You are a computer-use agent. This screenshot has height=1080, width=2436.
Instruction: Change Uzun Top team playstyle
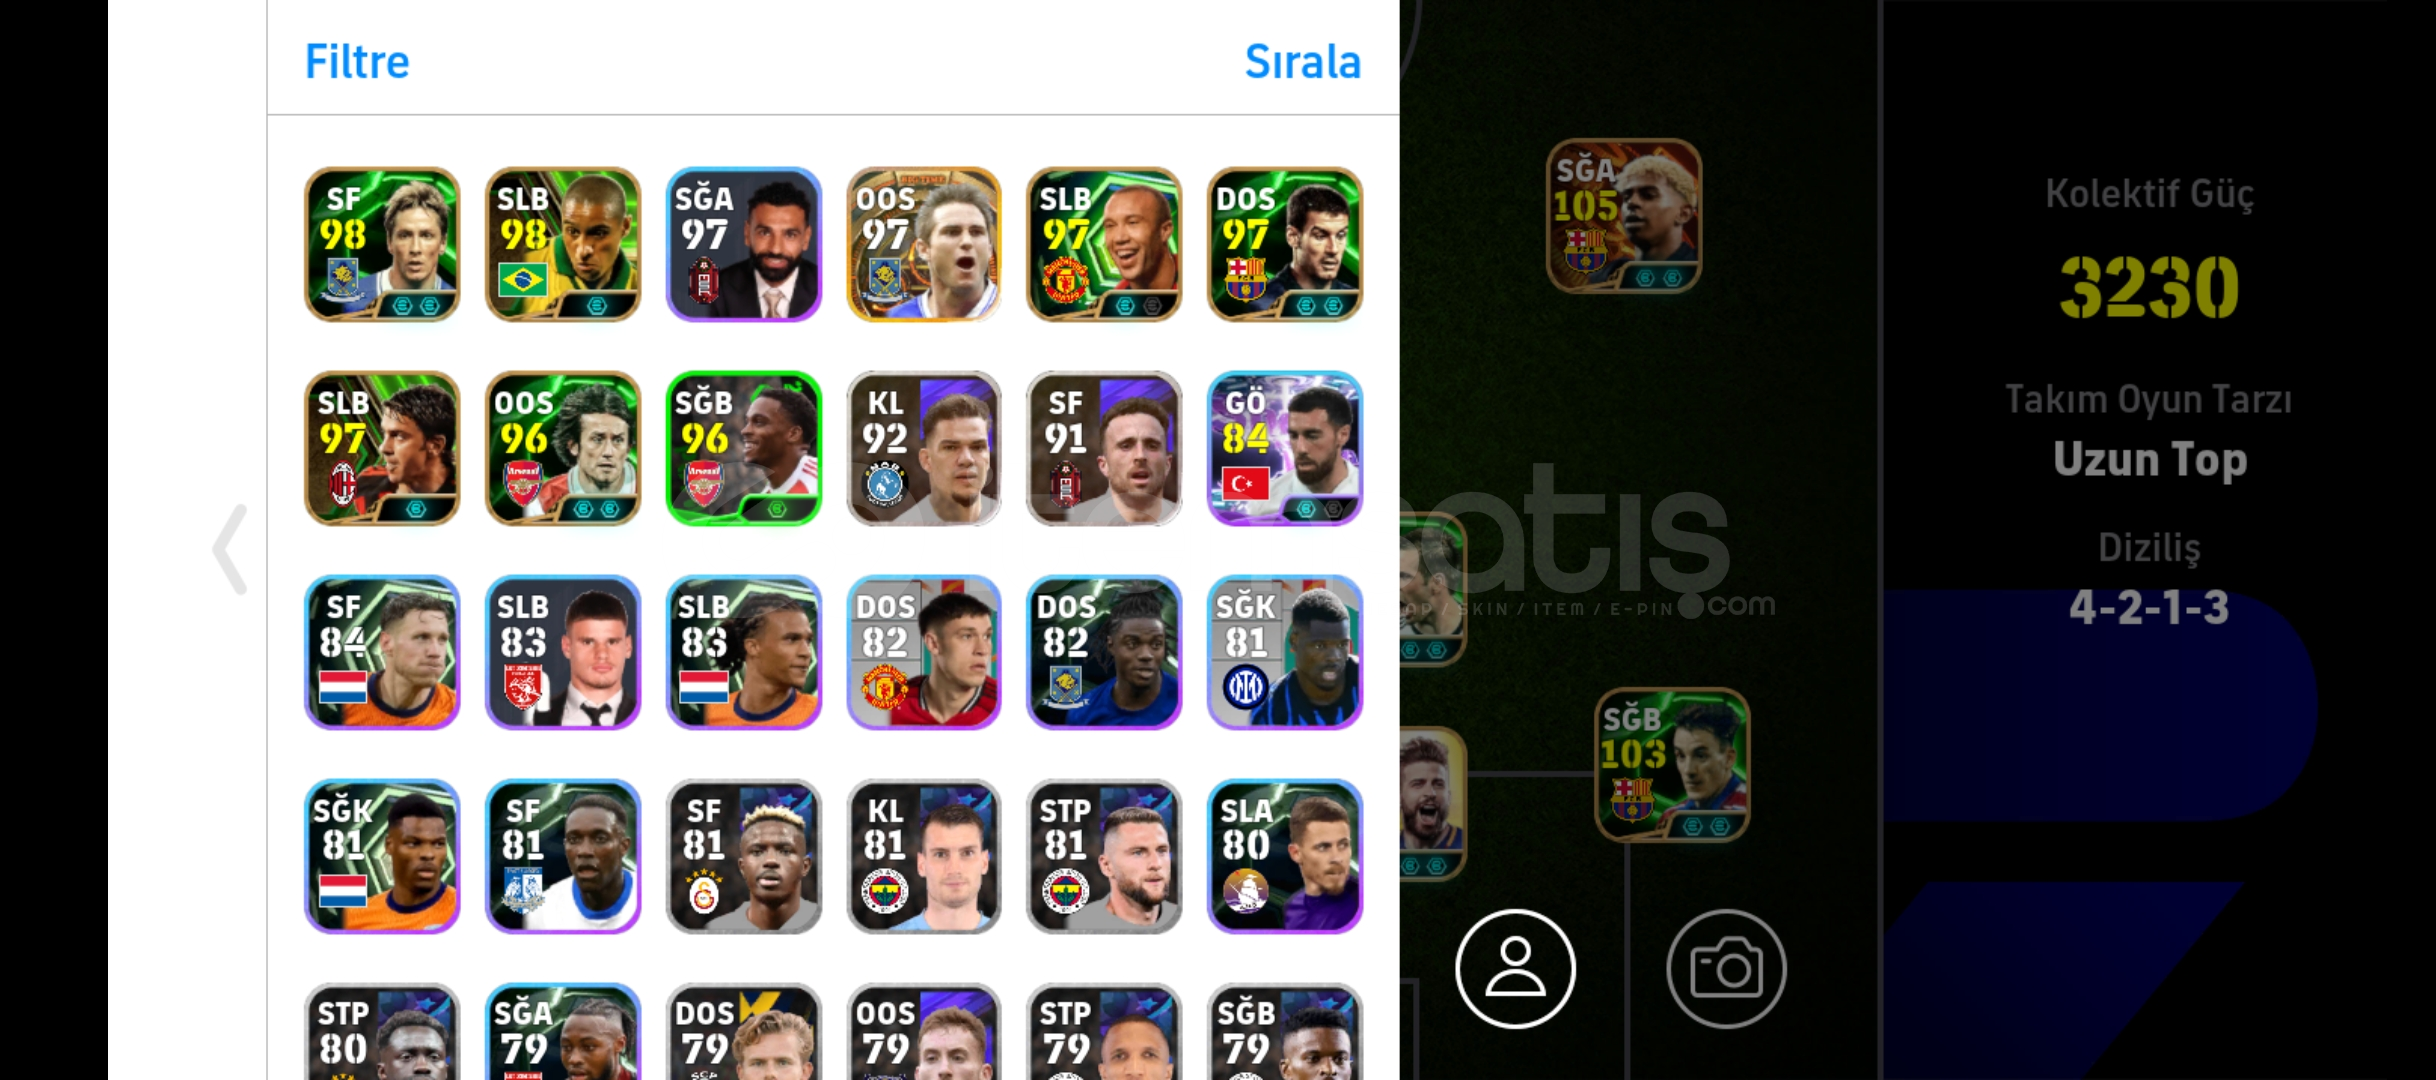2150,459
